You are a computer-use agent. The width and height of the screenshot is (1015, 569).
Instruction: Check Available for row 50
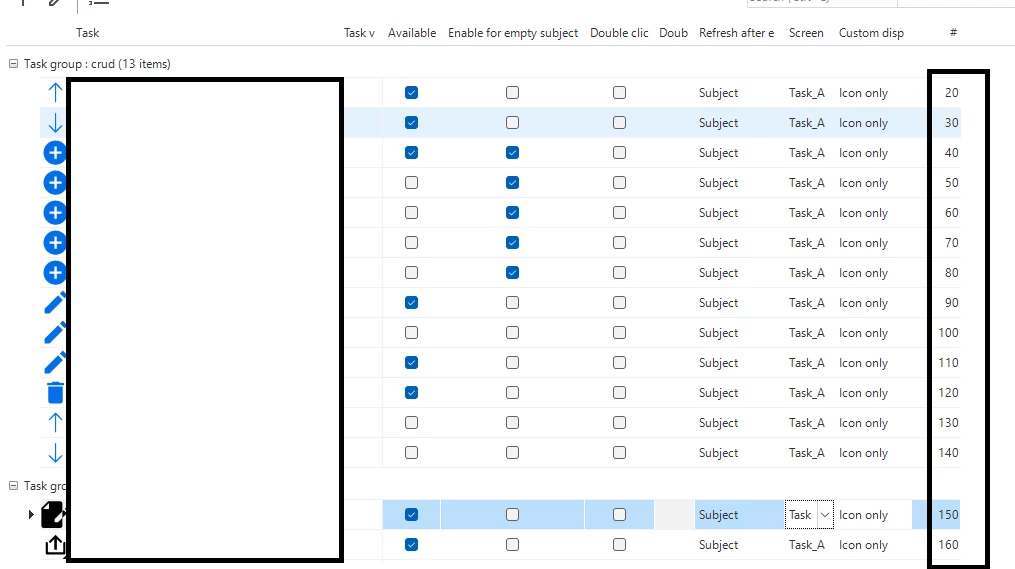[411, 183]
